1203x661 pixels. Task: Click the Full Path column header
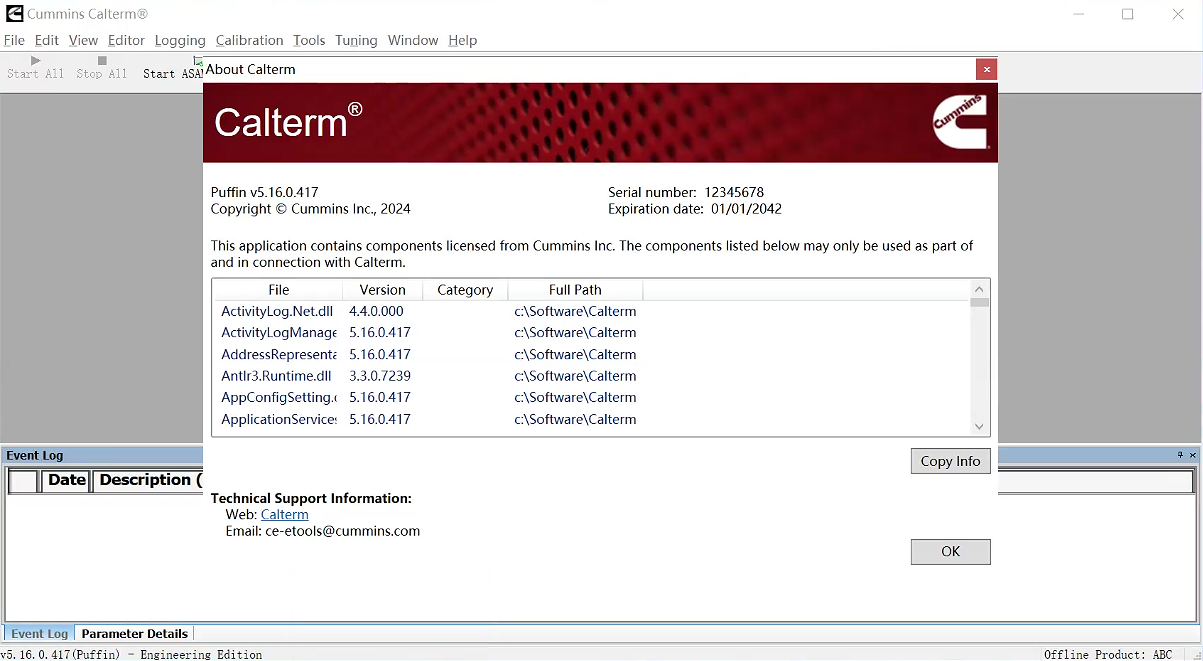[x=575, y=290]
